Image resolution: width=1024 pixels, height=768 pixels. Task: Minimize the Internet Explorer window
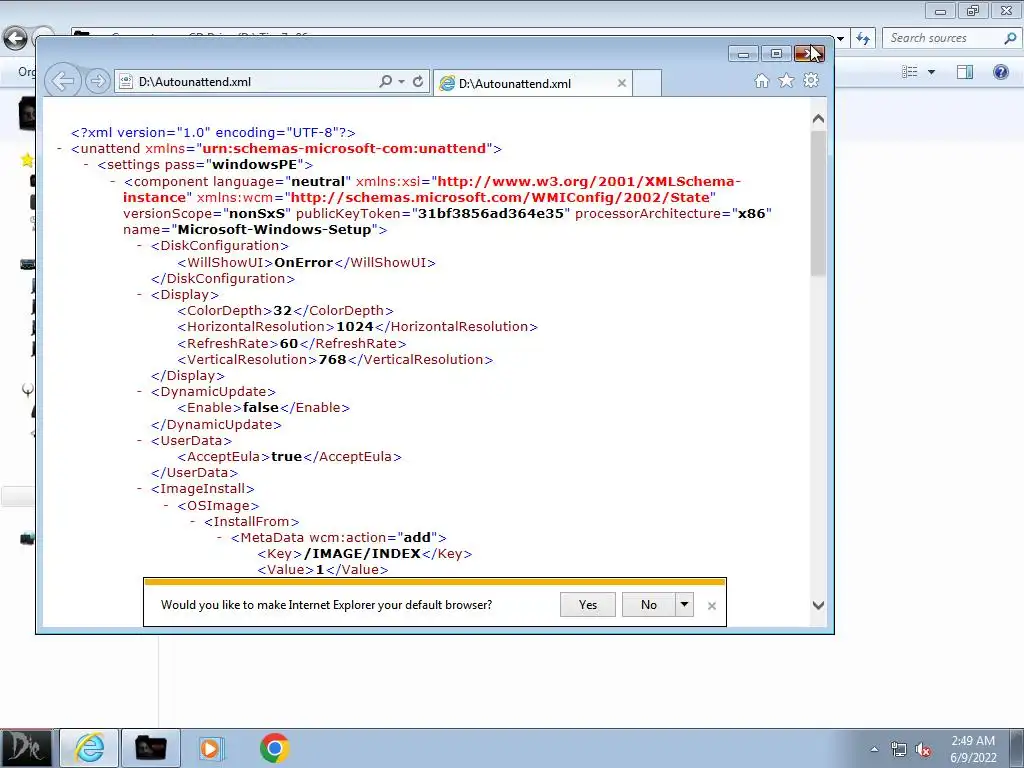click(743, 54)
